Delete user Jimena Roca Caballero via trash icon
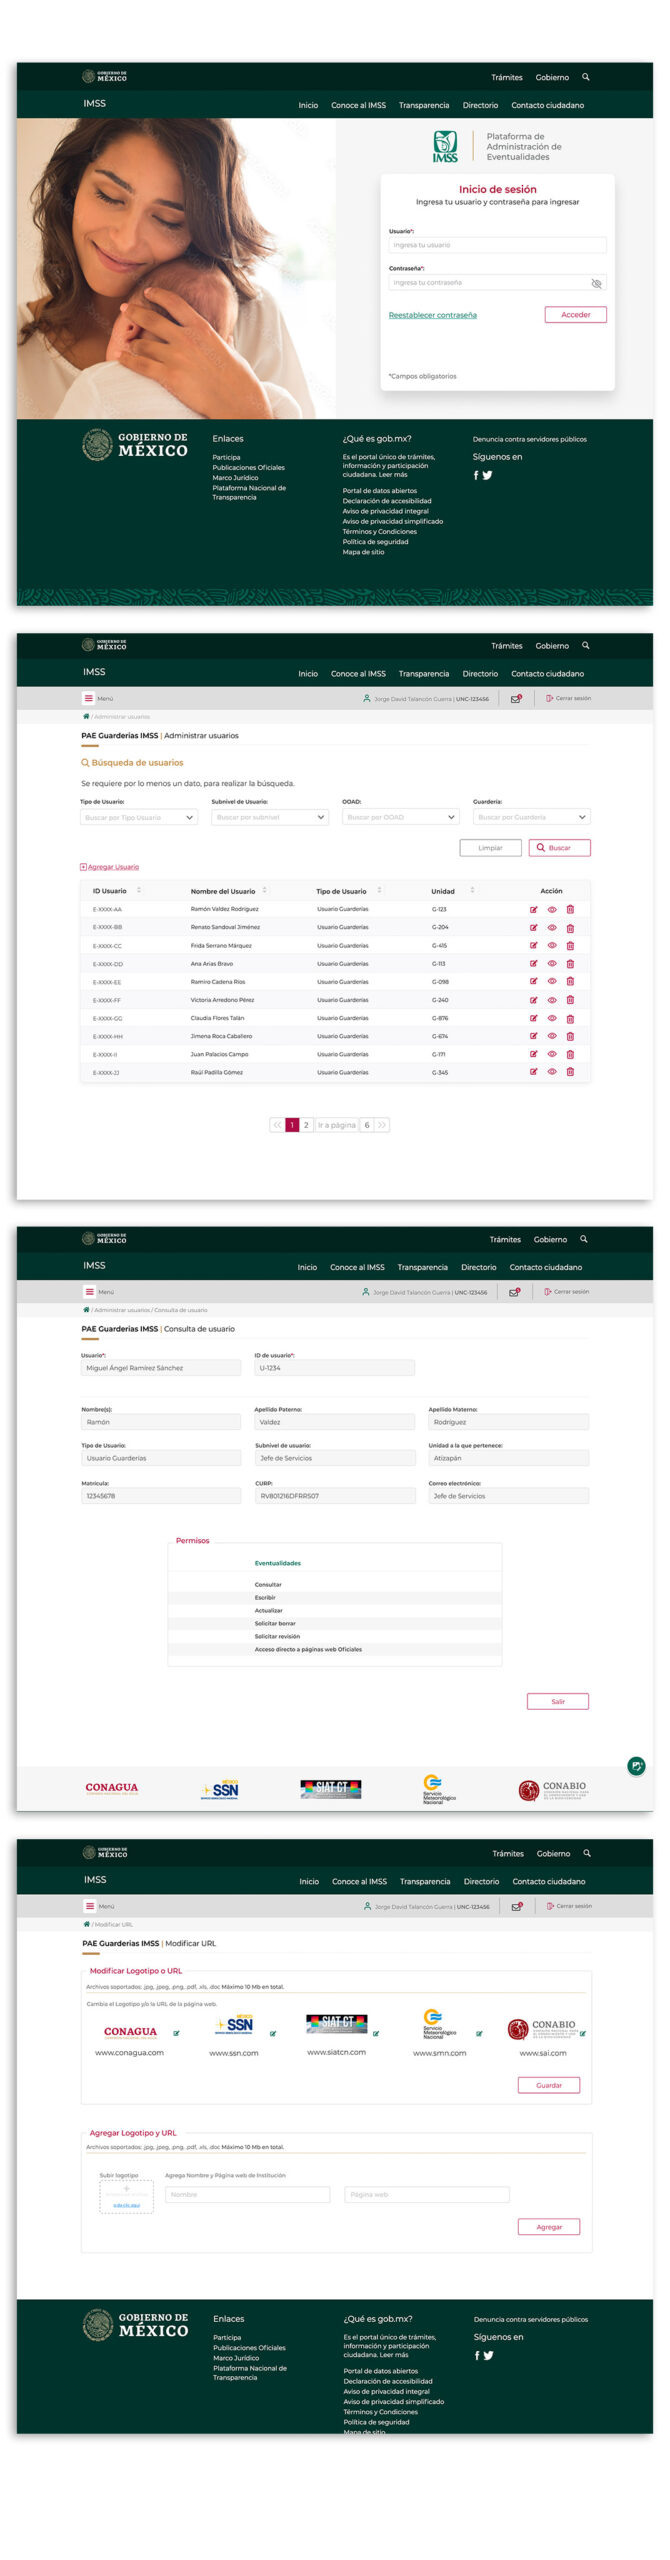 pyautogui.click(x=570, y=1036)
